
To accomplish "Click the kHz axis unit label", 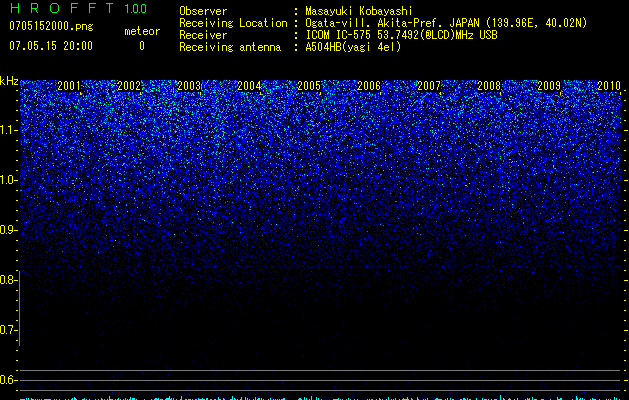I will 9,81.
